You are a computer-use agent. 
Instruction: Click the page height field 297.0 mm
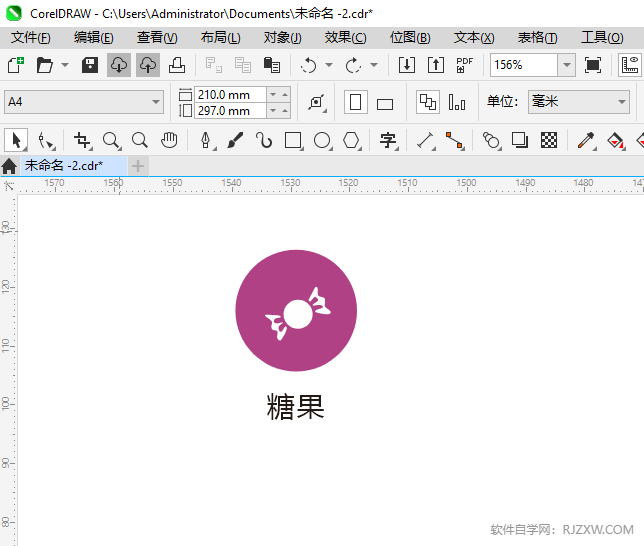click(x=230, y=111)
